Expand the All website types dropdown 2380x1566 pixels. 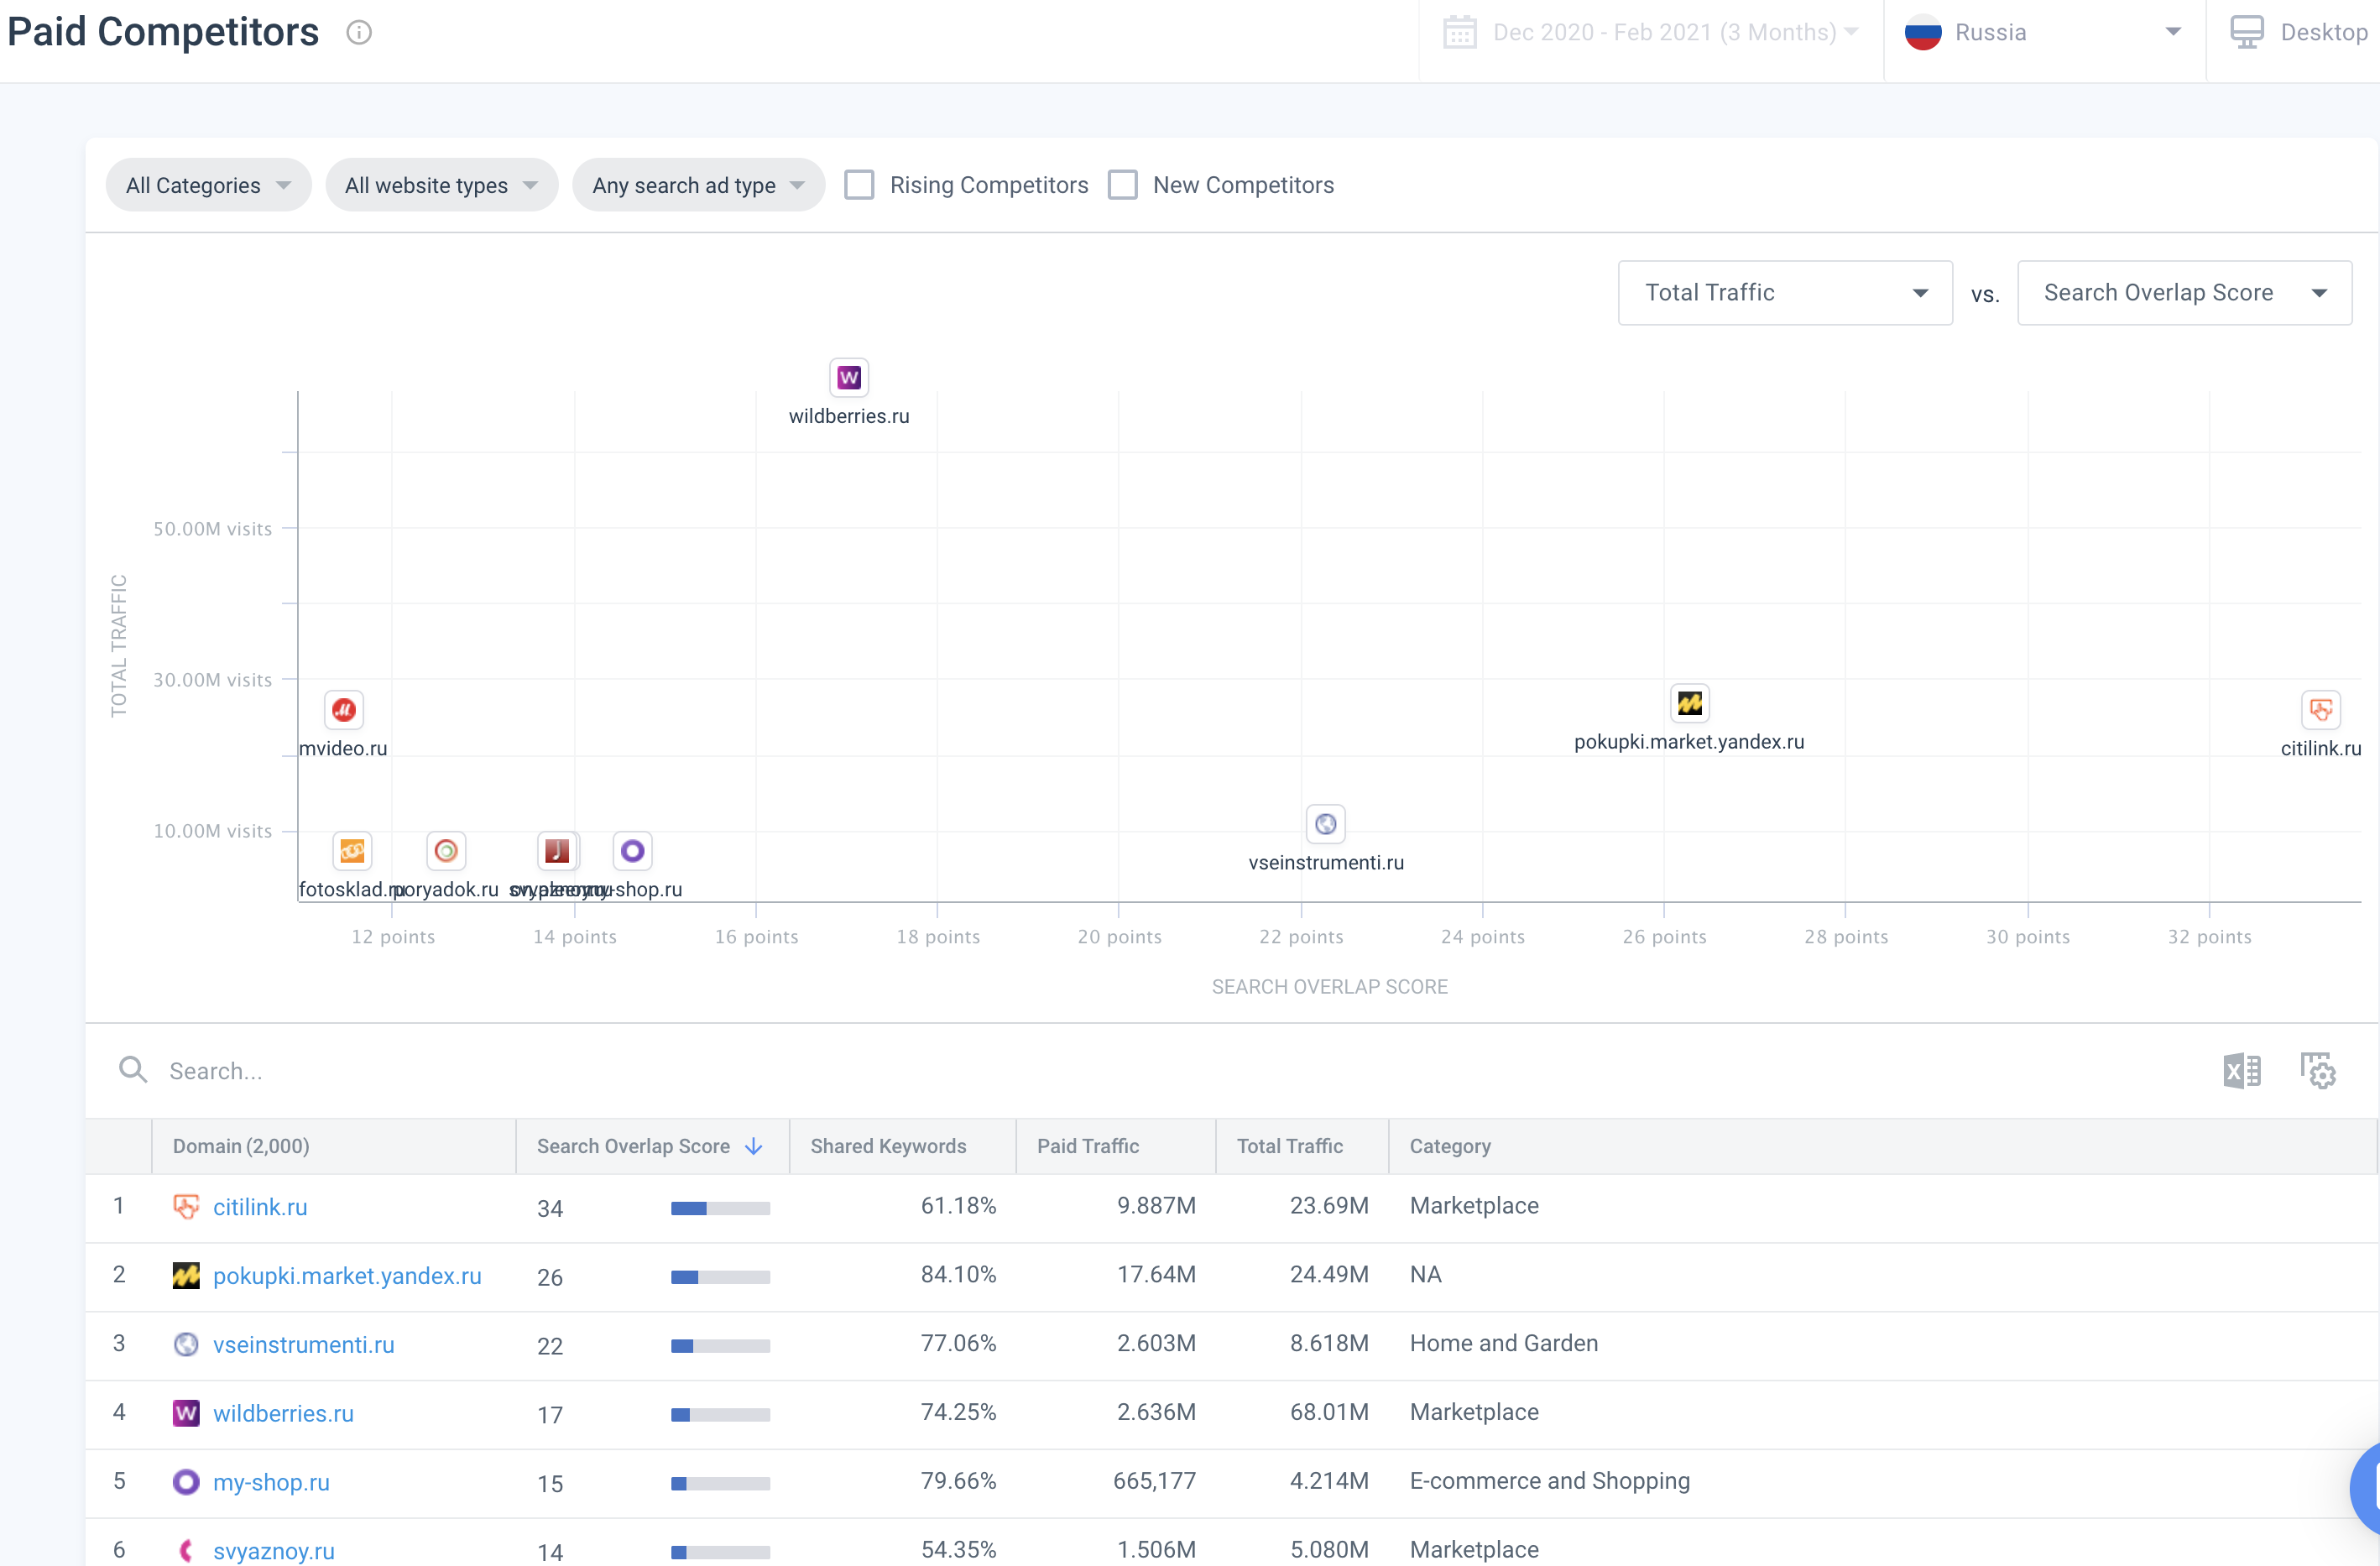tap(441, 185)
